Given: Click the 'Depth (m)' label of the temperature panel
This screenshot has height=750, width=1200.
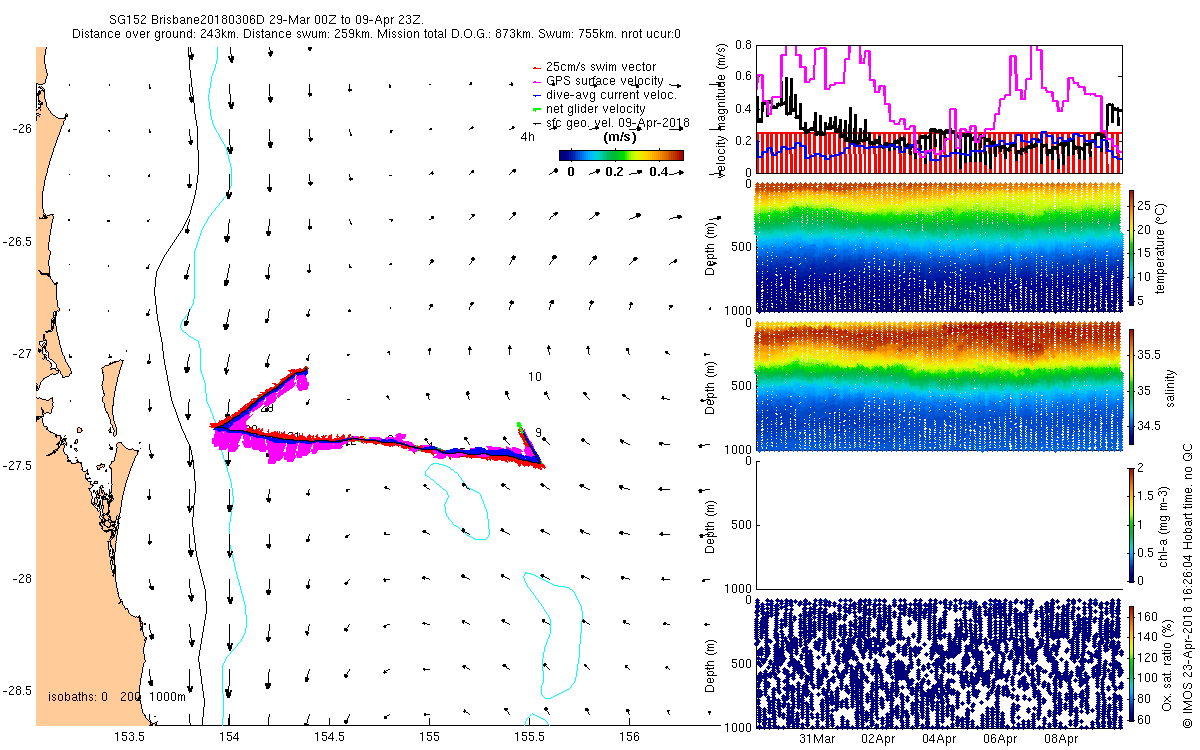Looking at the screenshot, I should point(711,247).
